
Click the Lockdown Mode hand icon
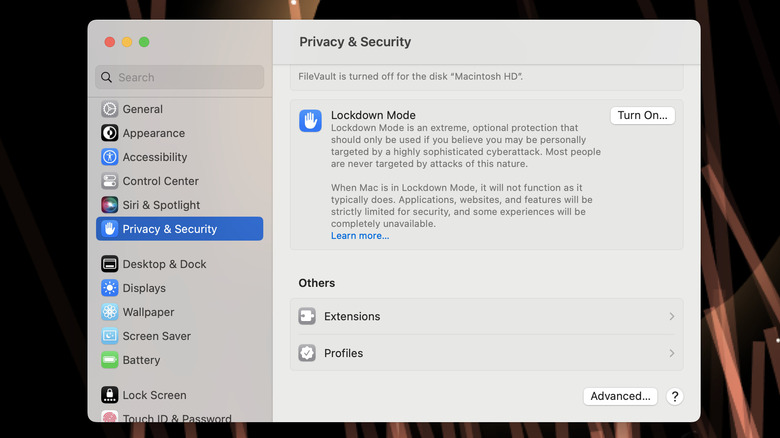pos(310,121)
